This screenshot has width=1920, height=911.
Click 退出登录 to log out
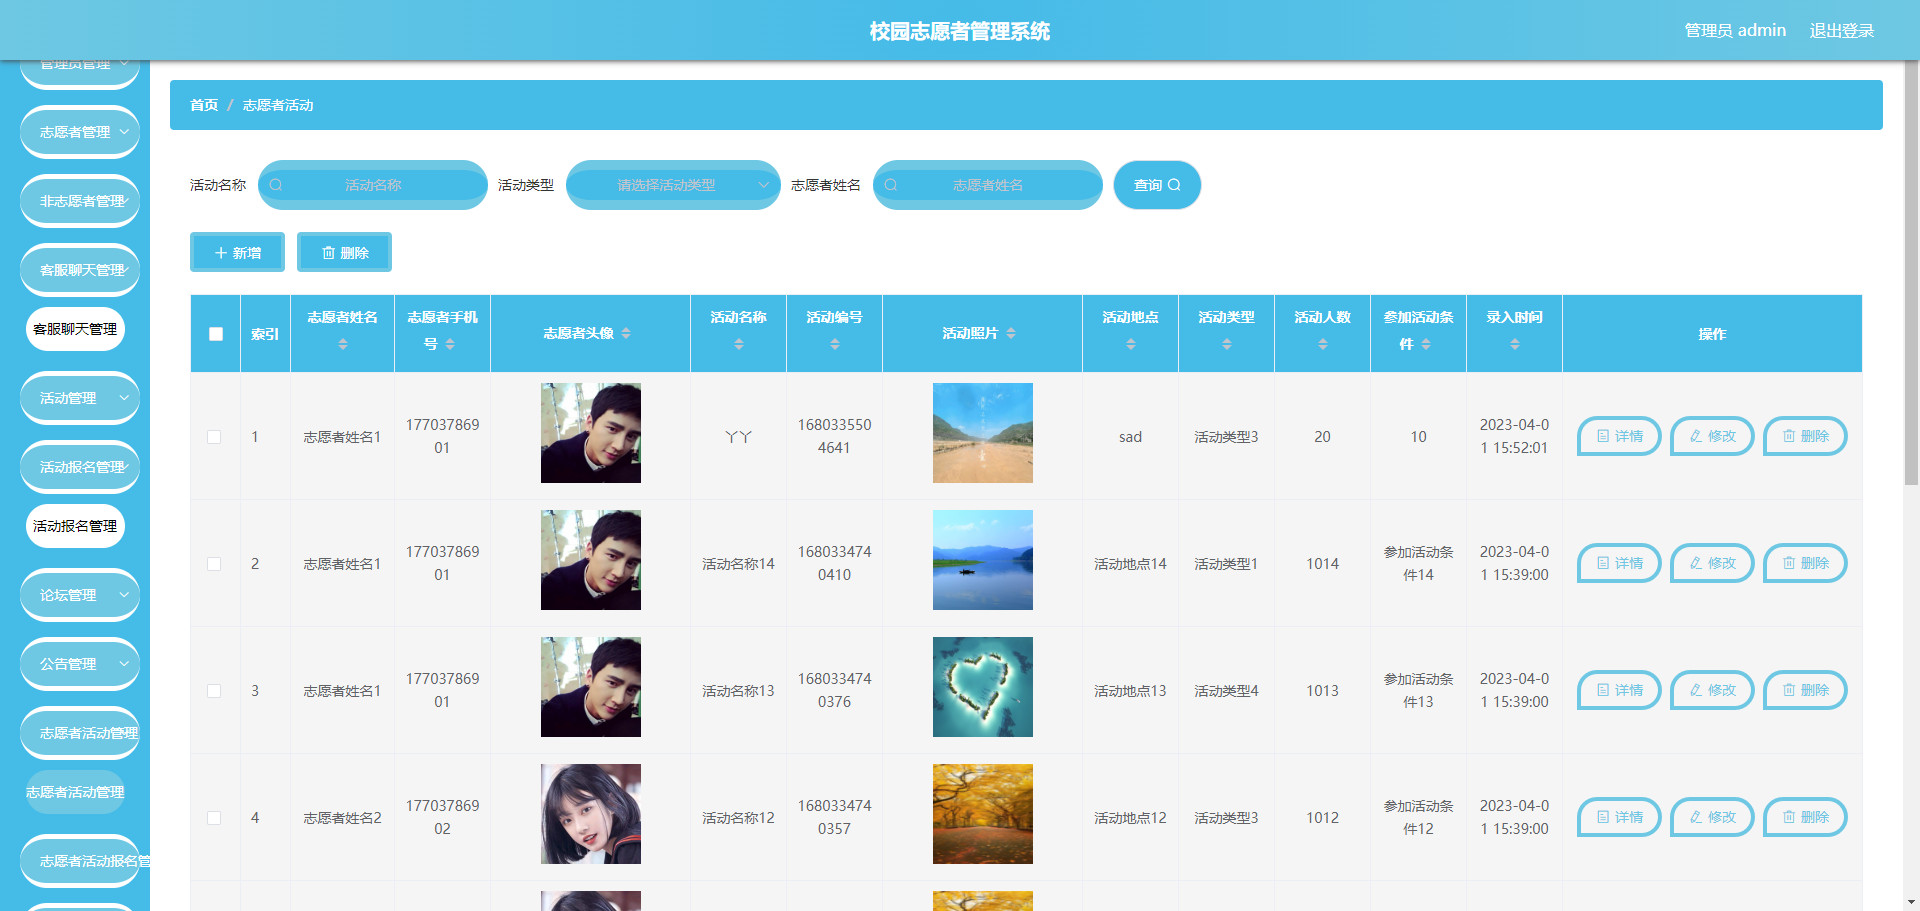pos(1842,31)
